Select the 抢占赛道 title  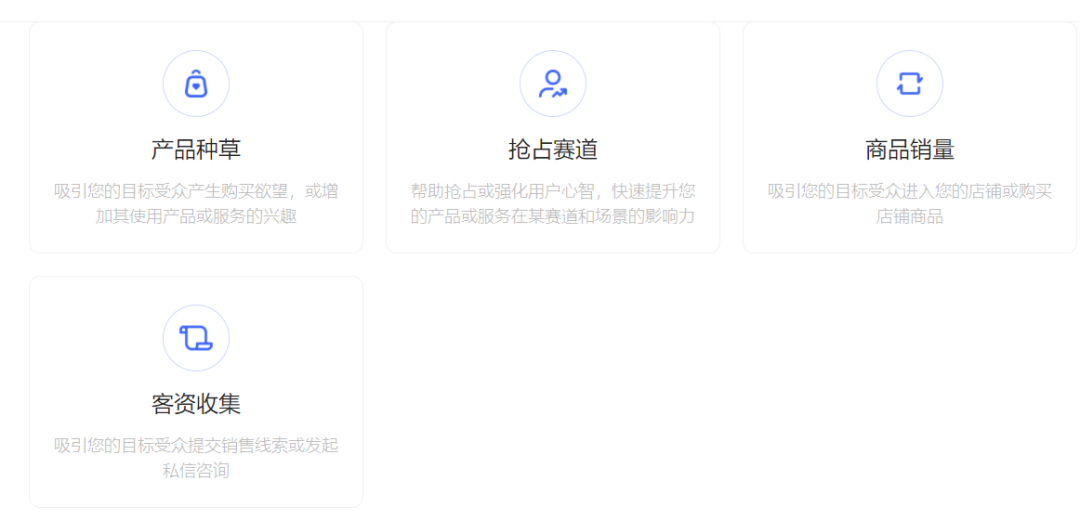point(552,150)
